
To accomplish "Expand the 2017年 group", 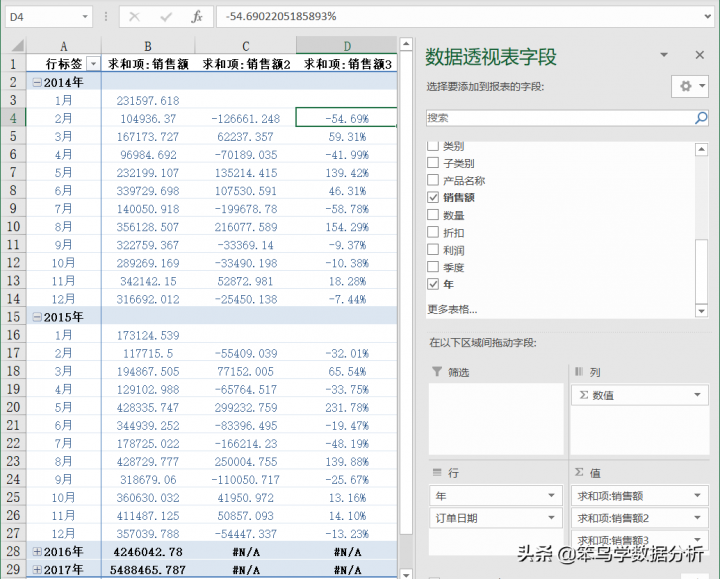I will tap(37, 569).
